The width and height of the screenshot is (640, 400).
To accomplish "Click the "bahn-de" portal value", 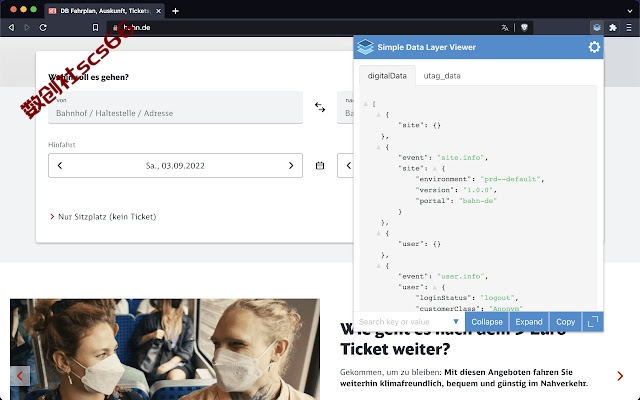I will coord(478,201).
